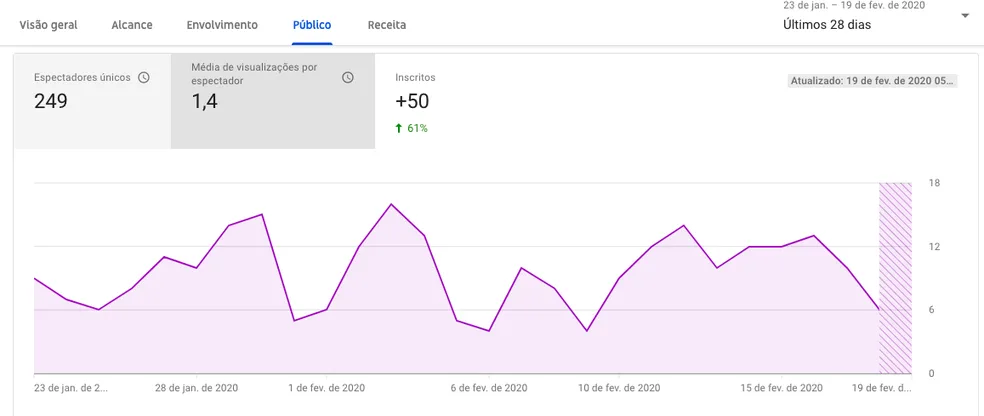Go to the Envolvimento tab

click(x=222, y=25)
